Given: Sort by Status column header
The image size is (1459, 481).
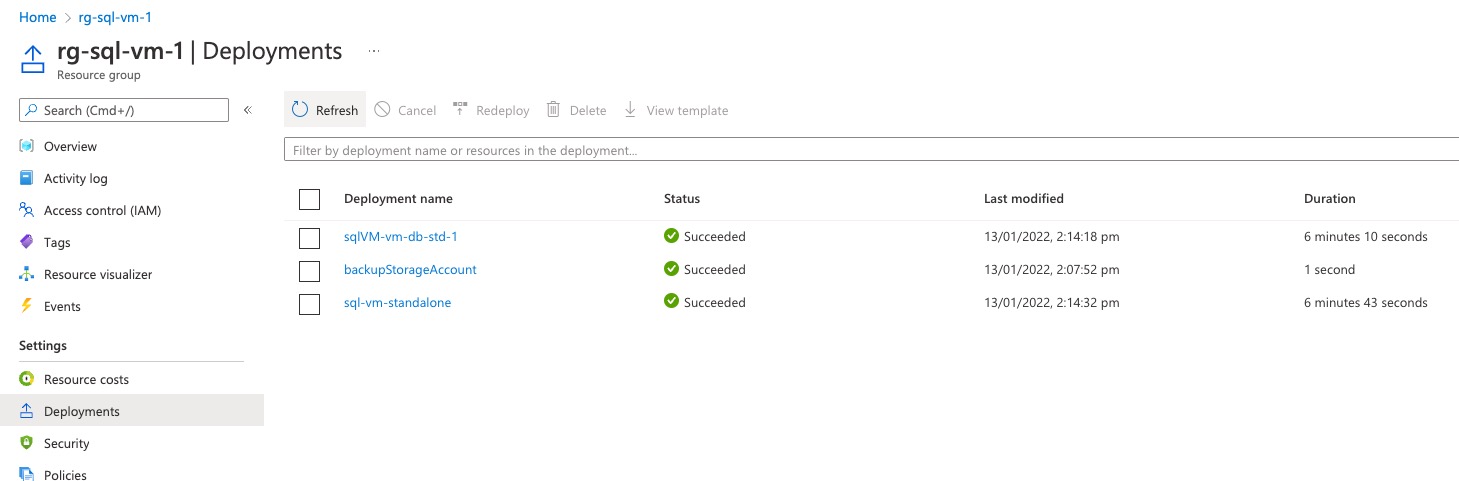Looking at the screenshot, I should click(x=682, y=199).
